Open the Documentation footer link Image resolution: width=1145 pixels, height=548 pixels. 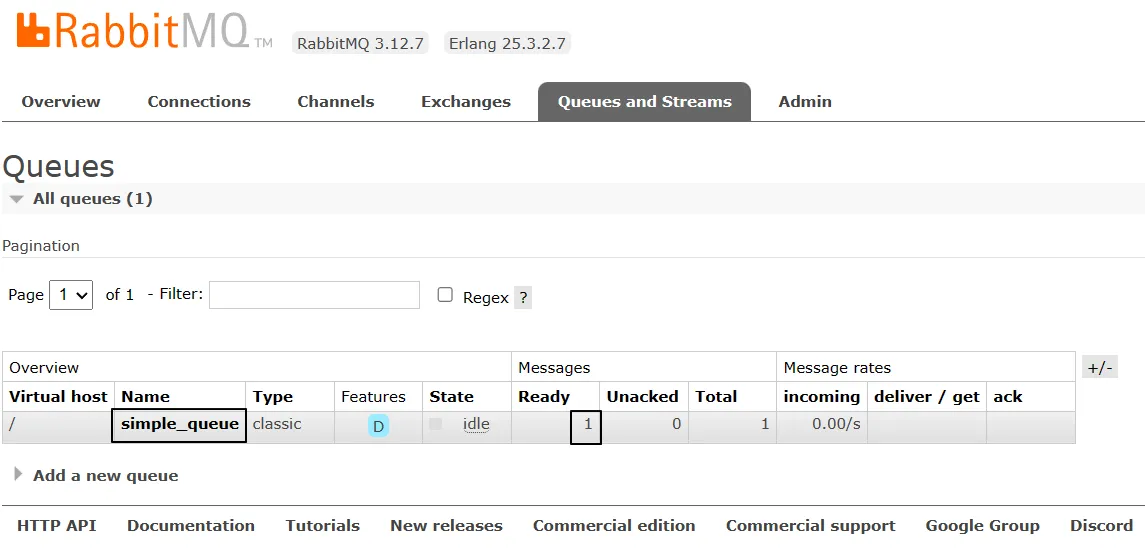pos(191,526)
